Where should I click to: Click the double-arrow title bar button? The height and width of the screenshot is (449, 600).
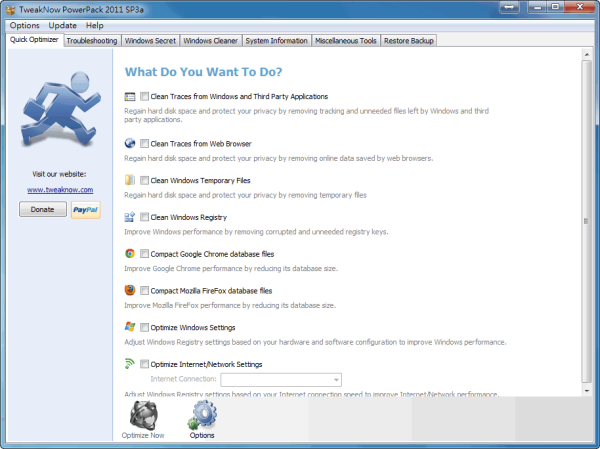pos(509,7)
